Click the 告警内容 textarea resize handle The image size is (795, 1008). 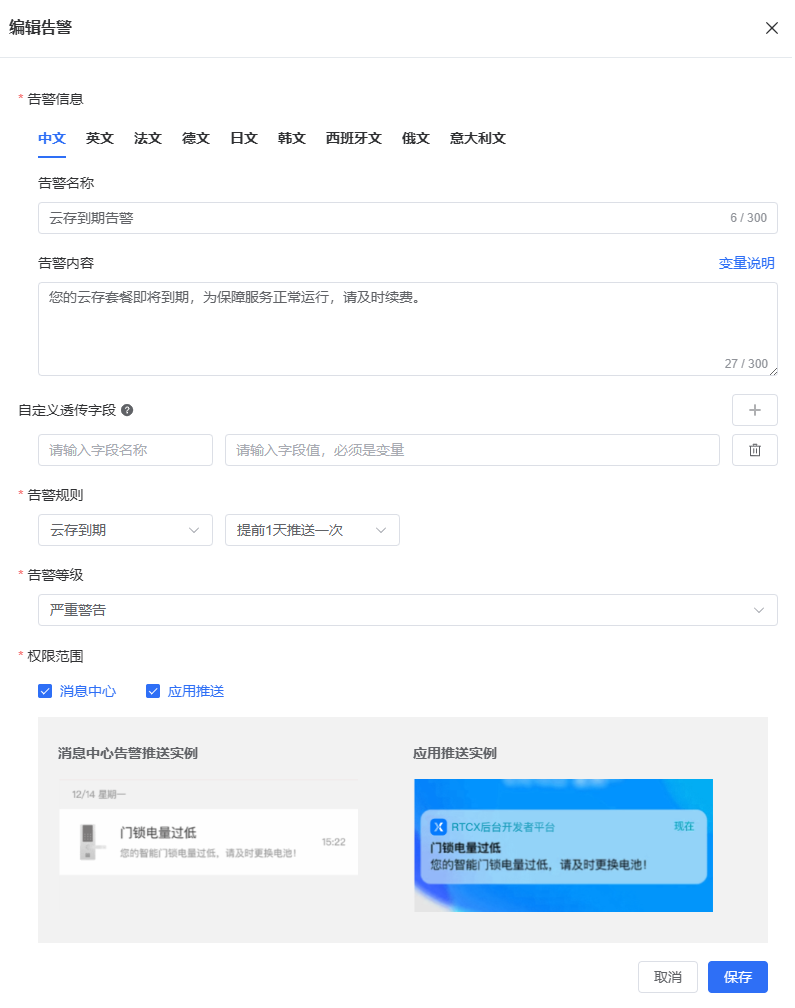tap(773, 371)
